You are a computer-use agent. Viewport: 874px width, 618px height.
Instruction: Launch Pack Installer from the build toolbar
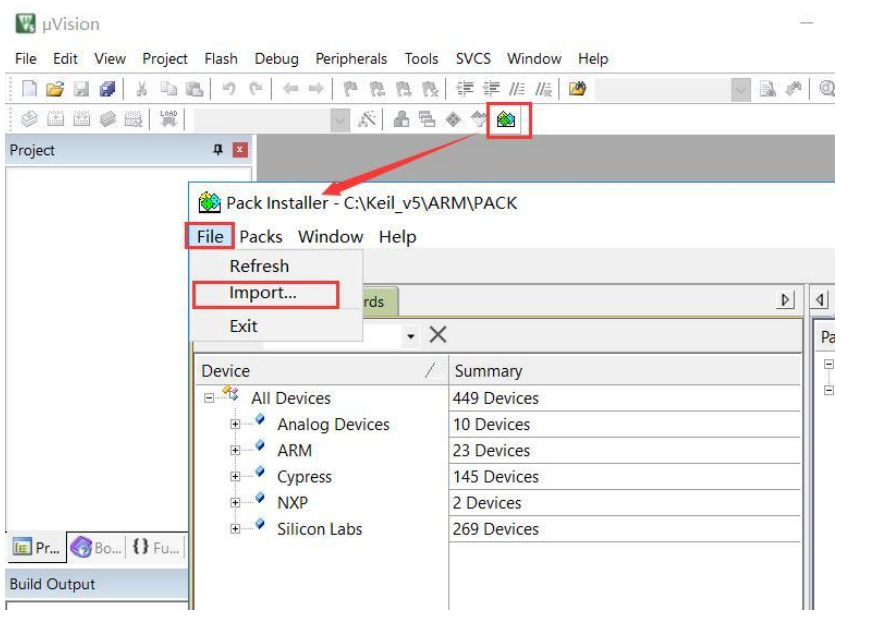506,119
